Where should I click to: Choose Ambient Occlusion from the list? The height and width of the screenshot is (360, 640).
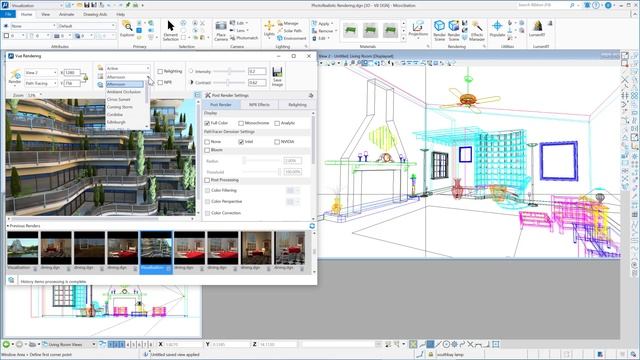[124, 92]
